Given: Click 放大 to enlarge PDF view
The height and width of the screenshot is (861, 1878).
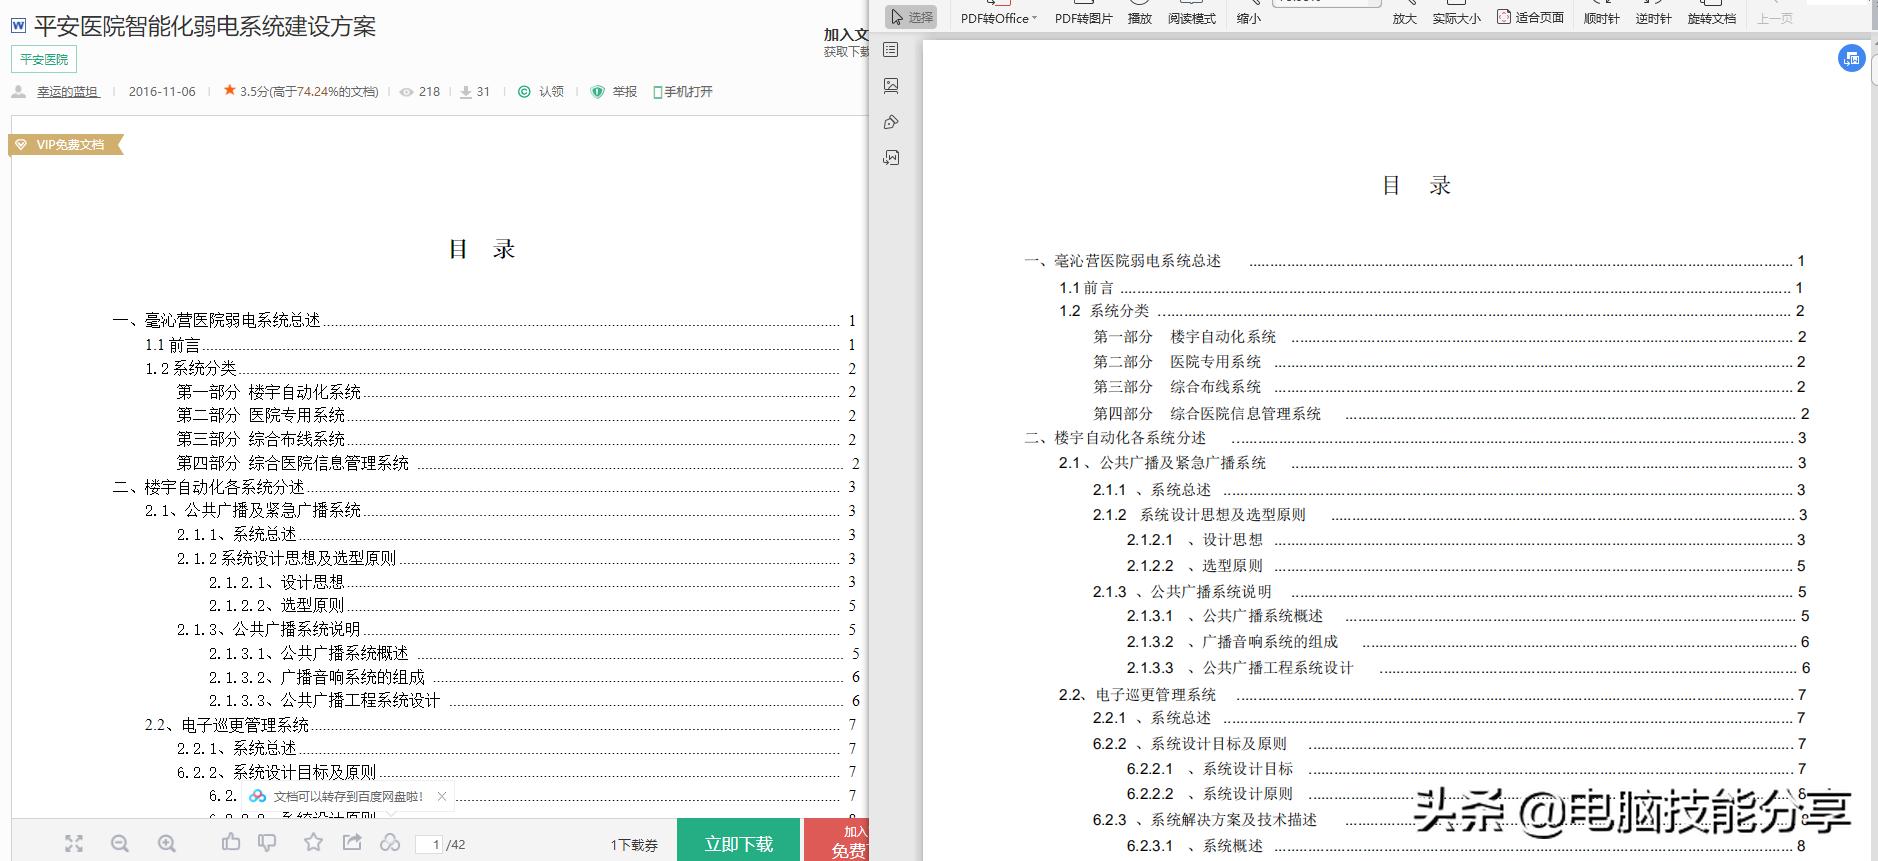Looking at the screenshot, I should click(1405, 18).
